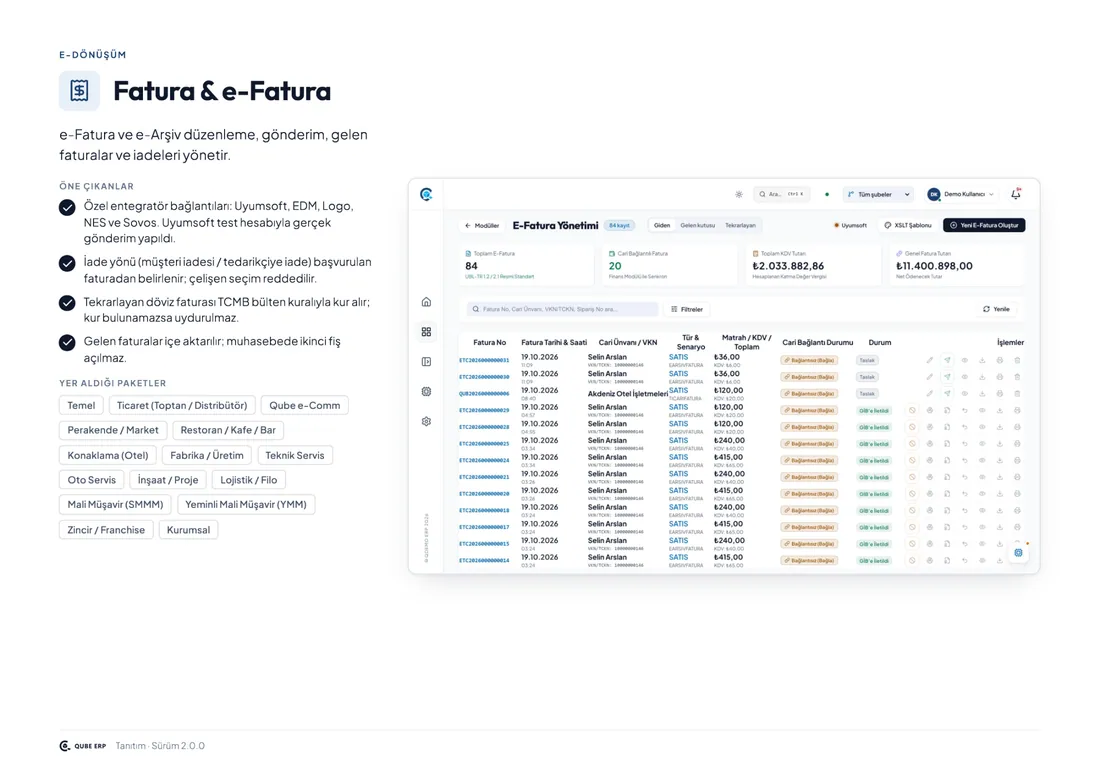This screenshot has width=1100, height=778.
Task: Refresh the list with Yenile
Action: [x=996, y=309]
